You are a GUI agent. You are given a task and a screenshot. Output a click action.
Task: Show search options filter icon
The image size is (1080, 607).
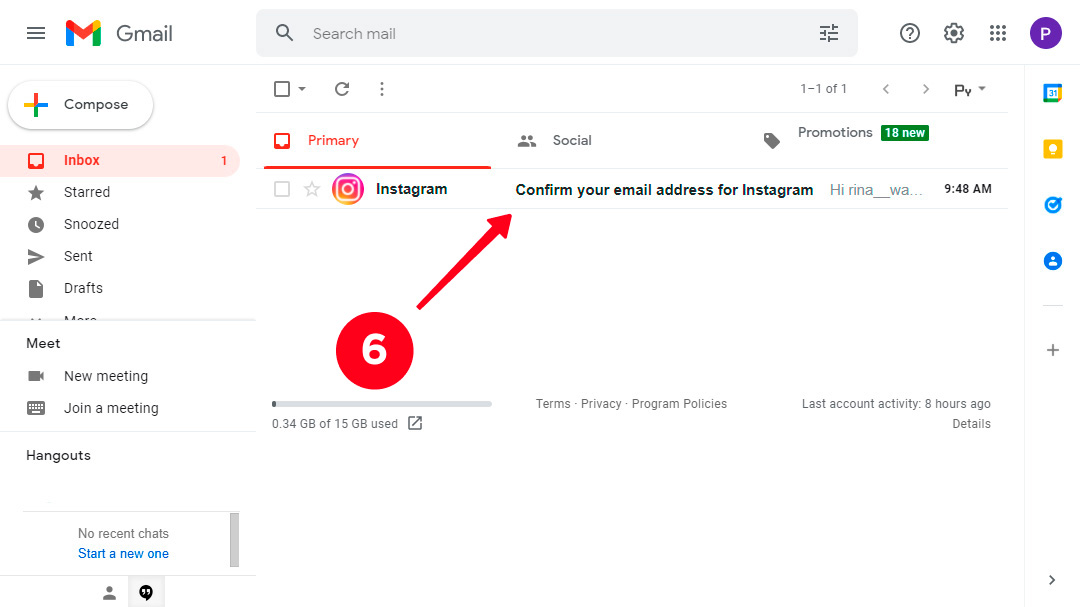pos(829,33)
